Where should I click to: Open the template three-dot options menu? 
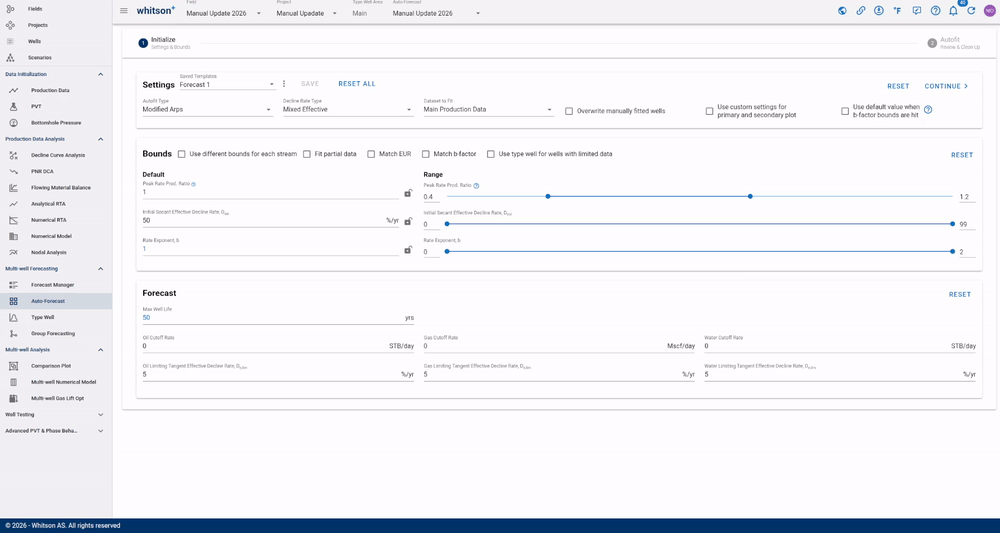tap(284, 84)
